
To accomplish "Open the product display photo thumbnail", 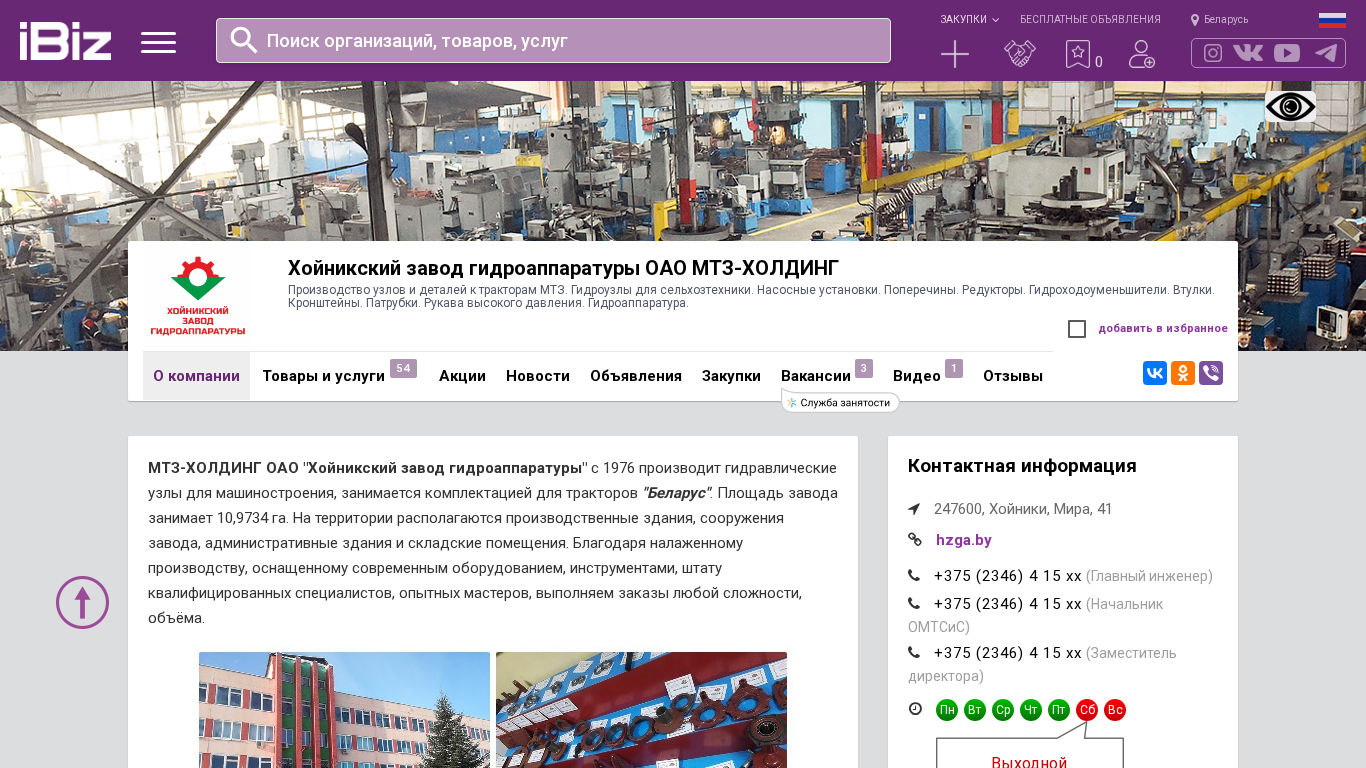I will pos(641,710).
